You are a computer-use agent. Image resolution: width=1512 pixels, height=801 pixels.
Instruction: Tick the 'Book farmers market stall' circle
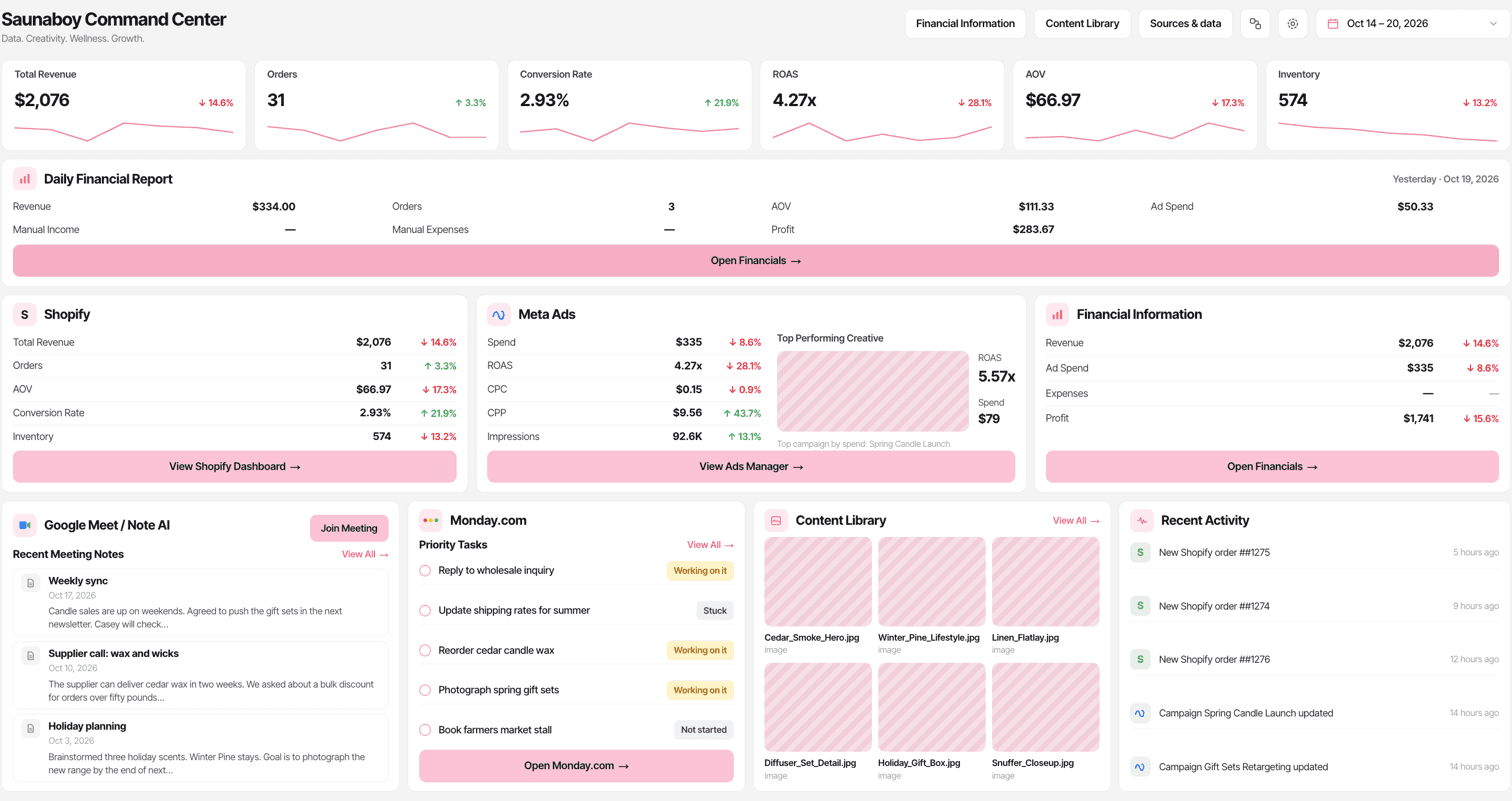(425, 730)
